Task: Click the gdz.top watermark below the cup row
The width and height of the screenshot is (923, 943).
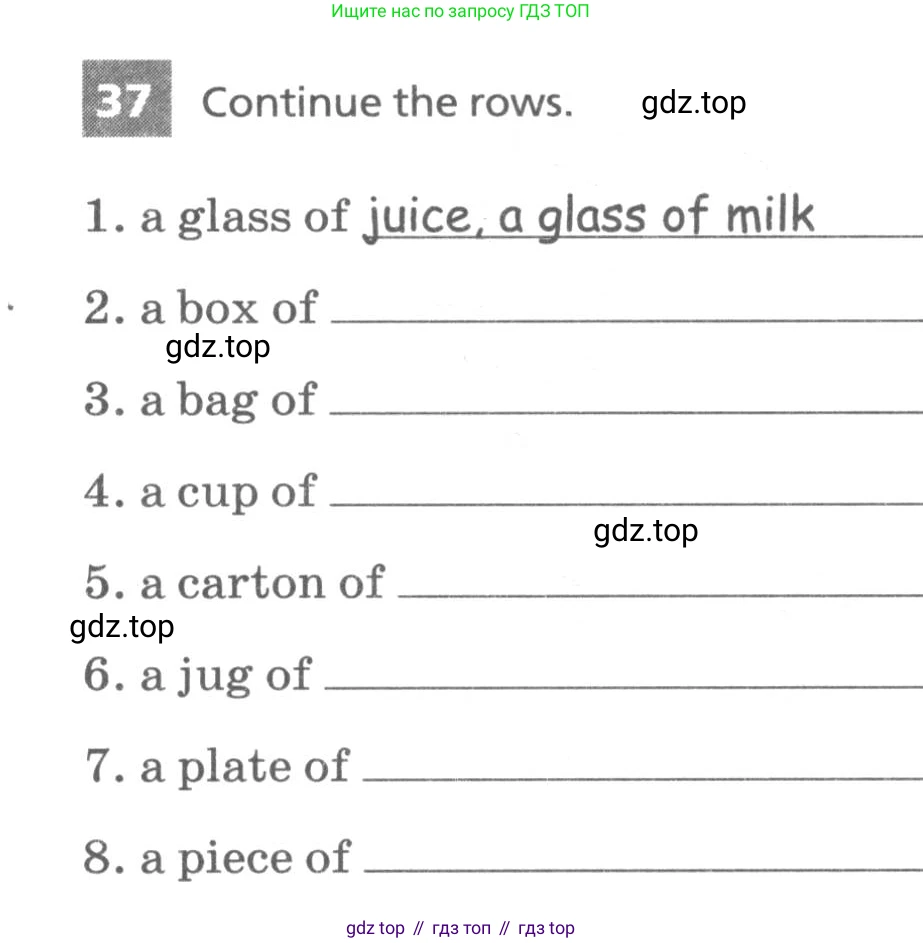Action: point(645,530)
